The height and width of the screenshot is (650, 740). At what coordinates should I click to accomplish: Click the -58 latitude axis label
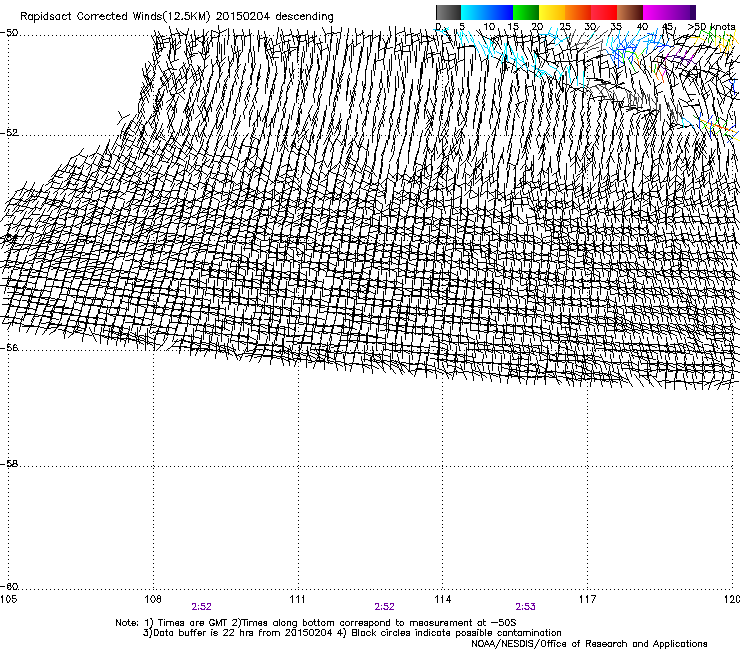9,464
